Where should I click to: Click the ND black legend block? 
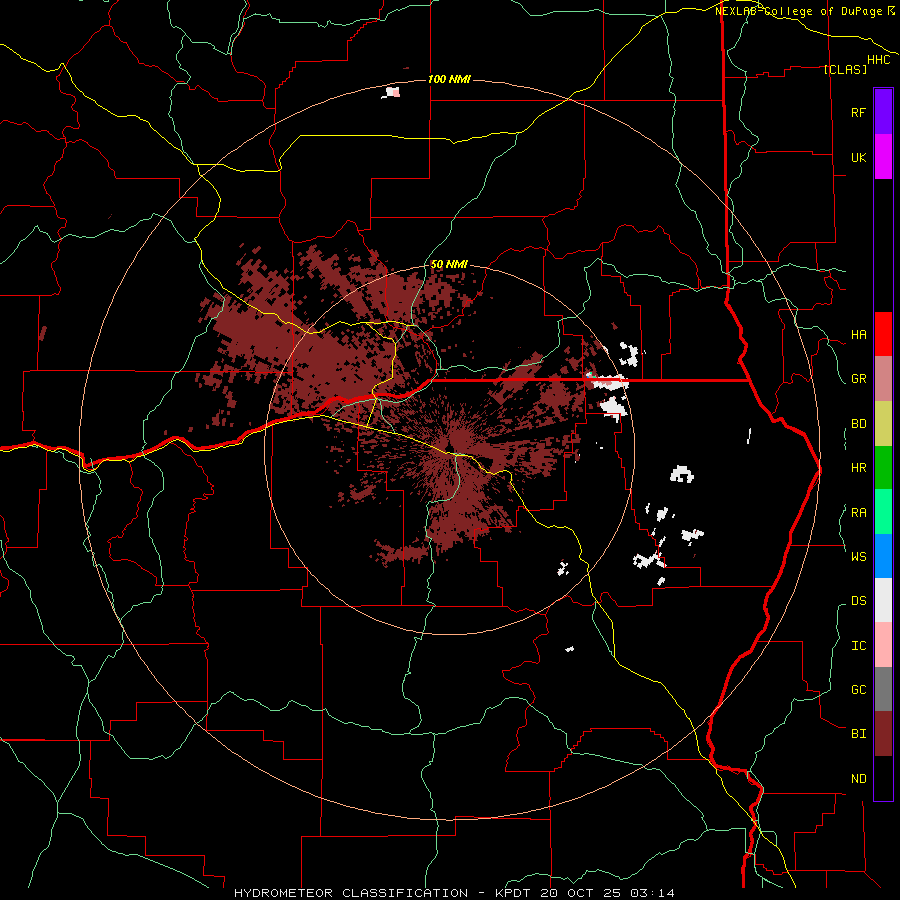883,778
